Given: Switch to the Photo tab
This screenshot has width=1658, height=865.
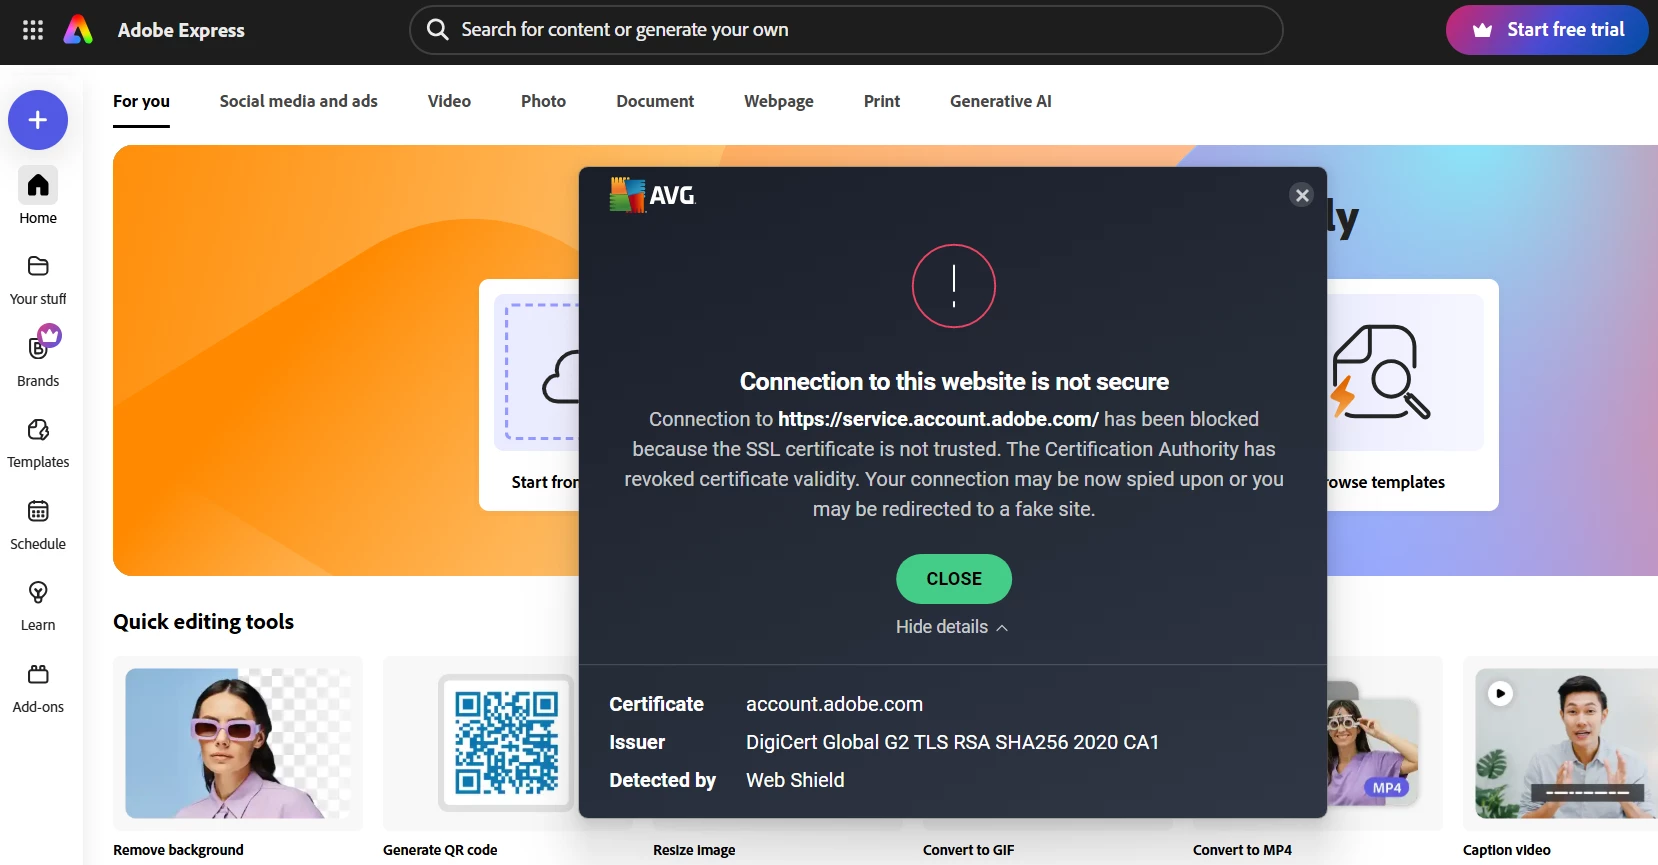Looking at the screenshot, I should (x=543, y=101).
